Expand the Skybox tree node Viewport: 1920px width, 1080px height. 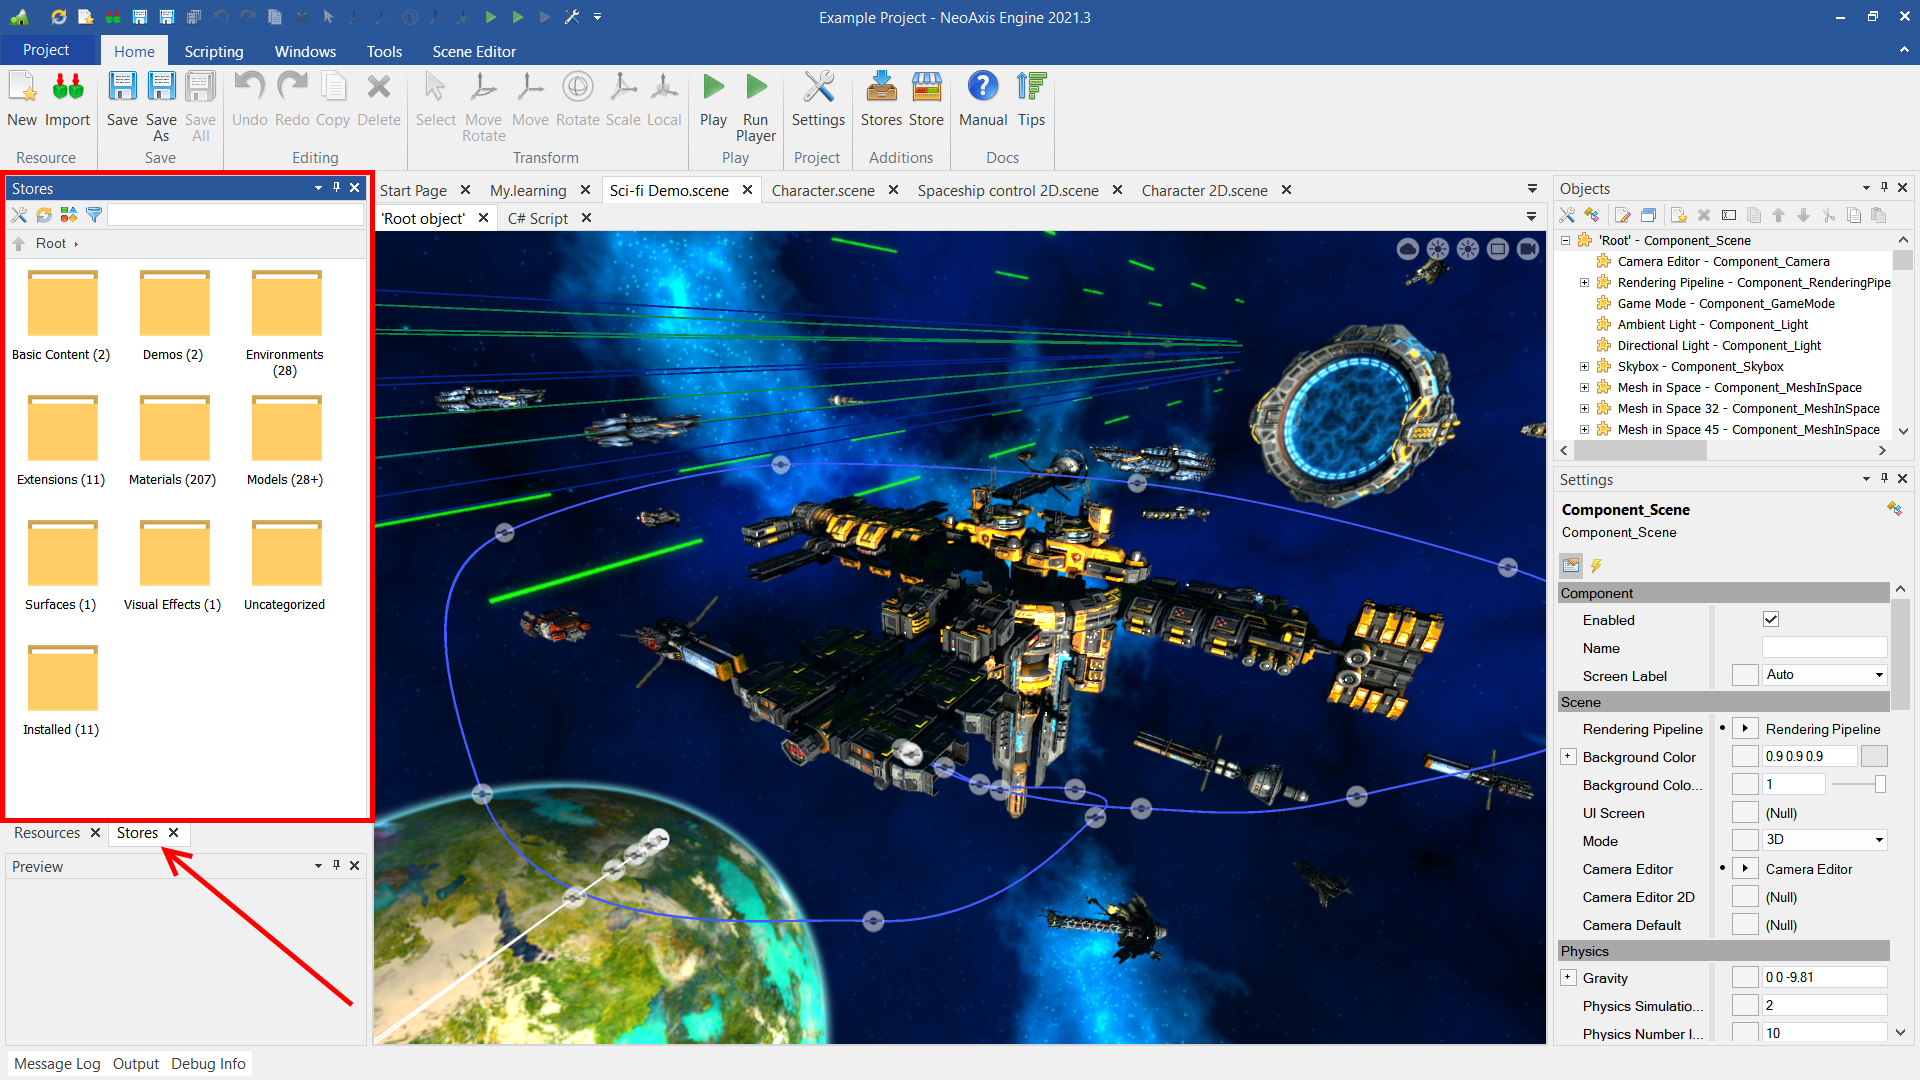1584,367
